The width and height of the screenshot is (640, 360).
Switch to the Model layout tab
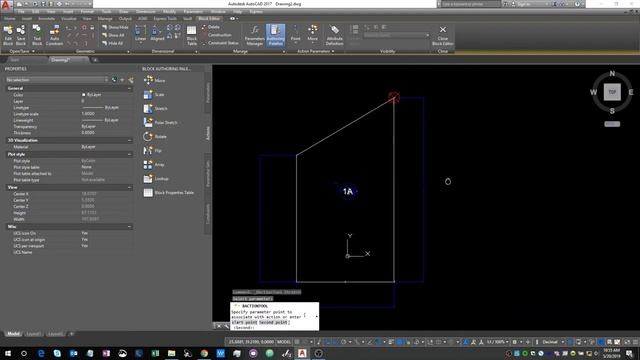[13, 334]
